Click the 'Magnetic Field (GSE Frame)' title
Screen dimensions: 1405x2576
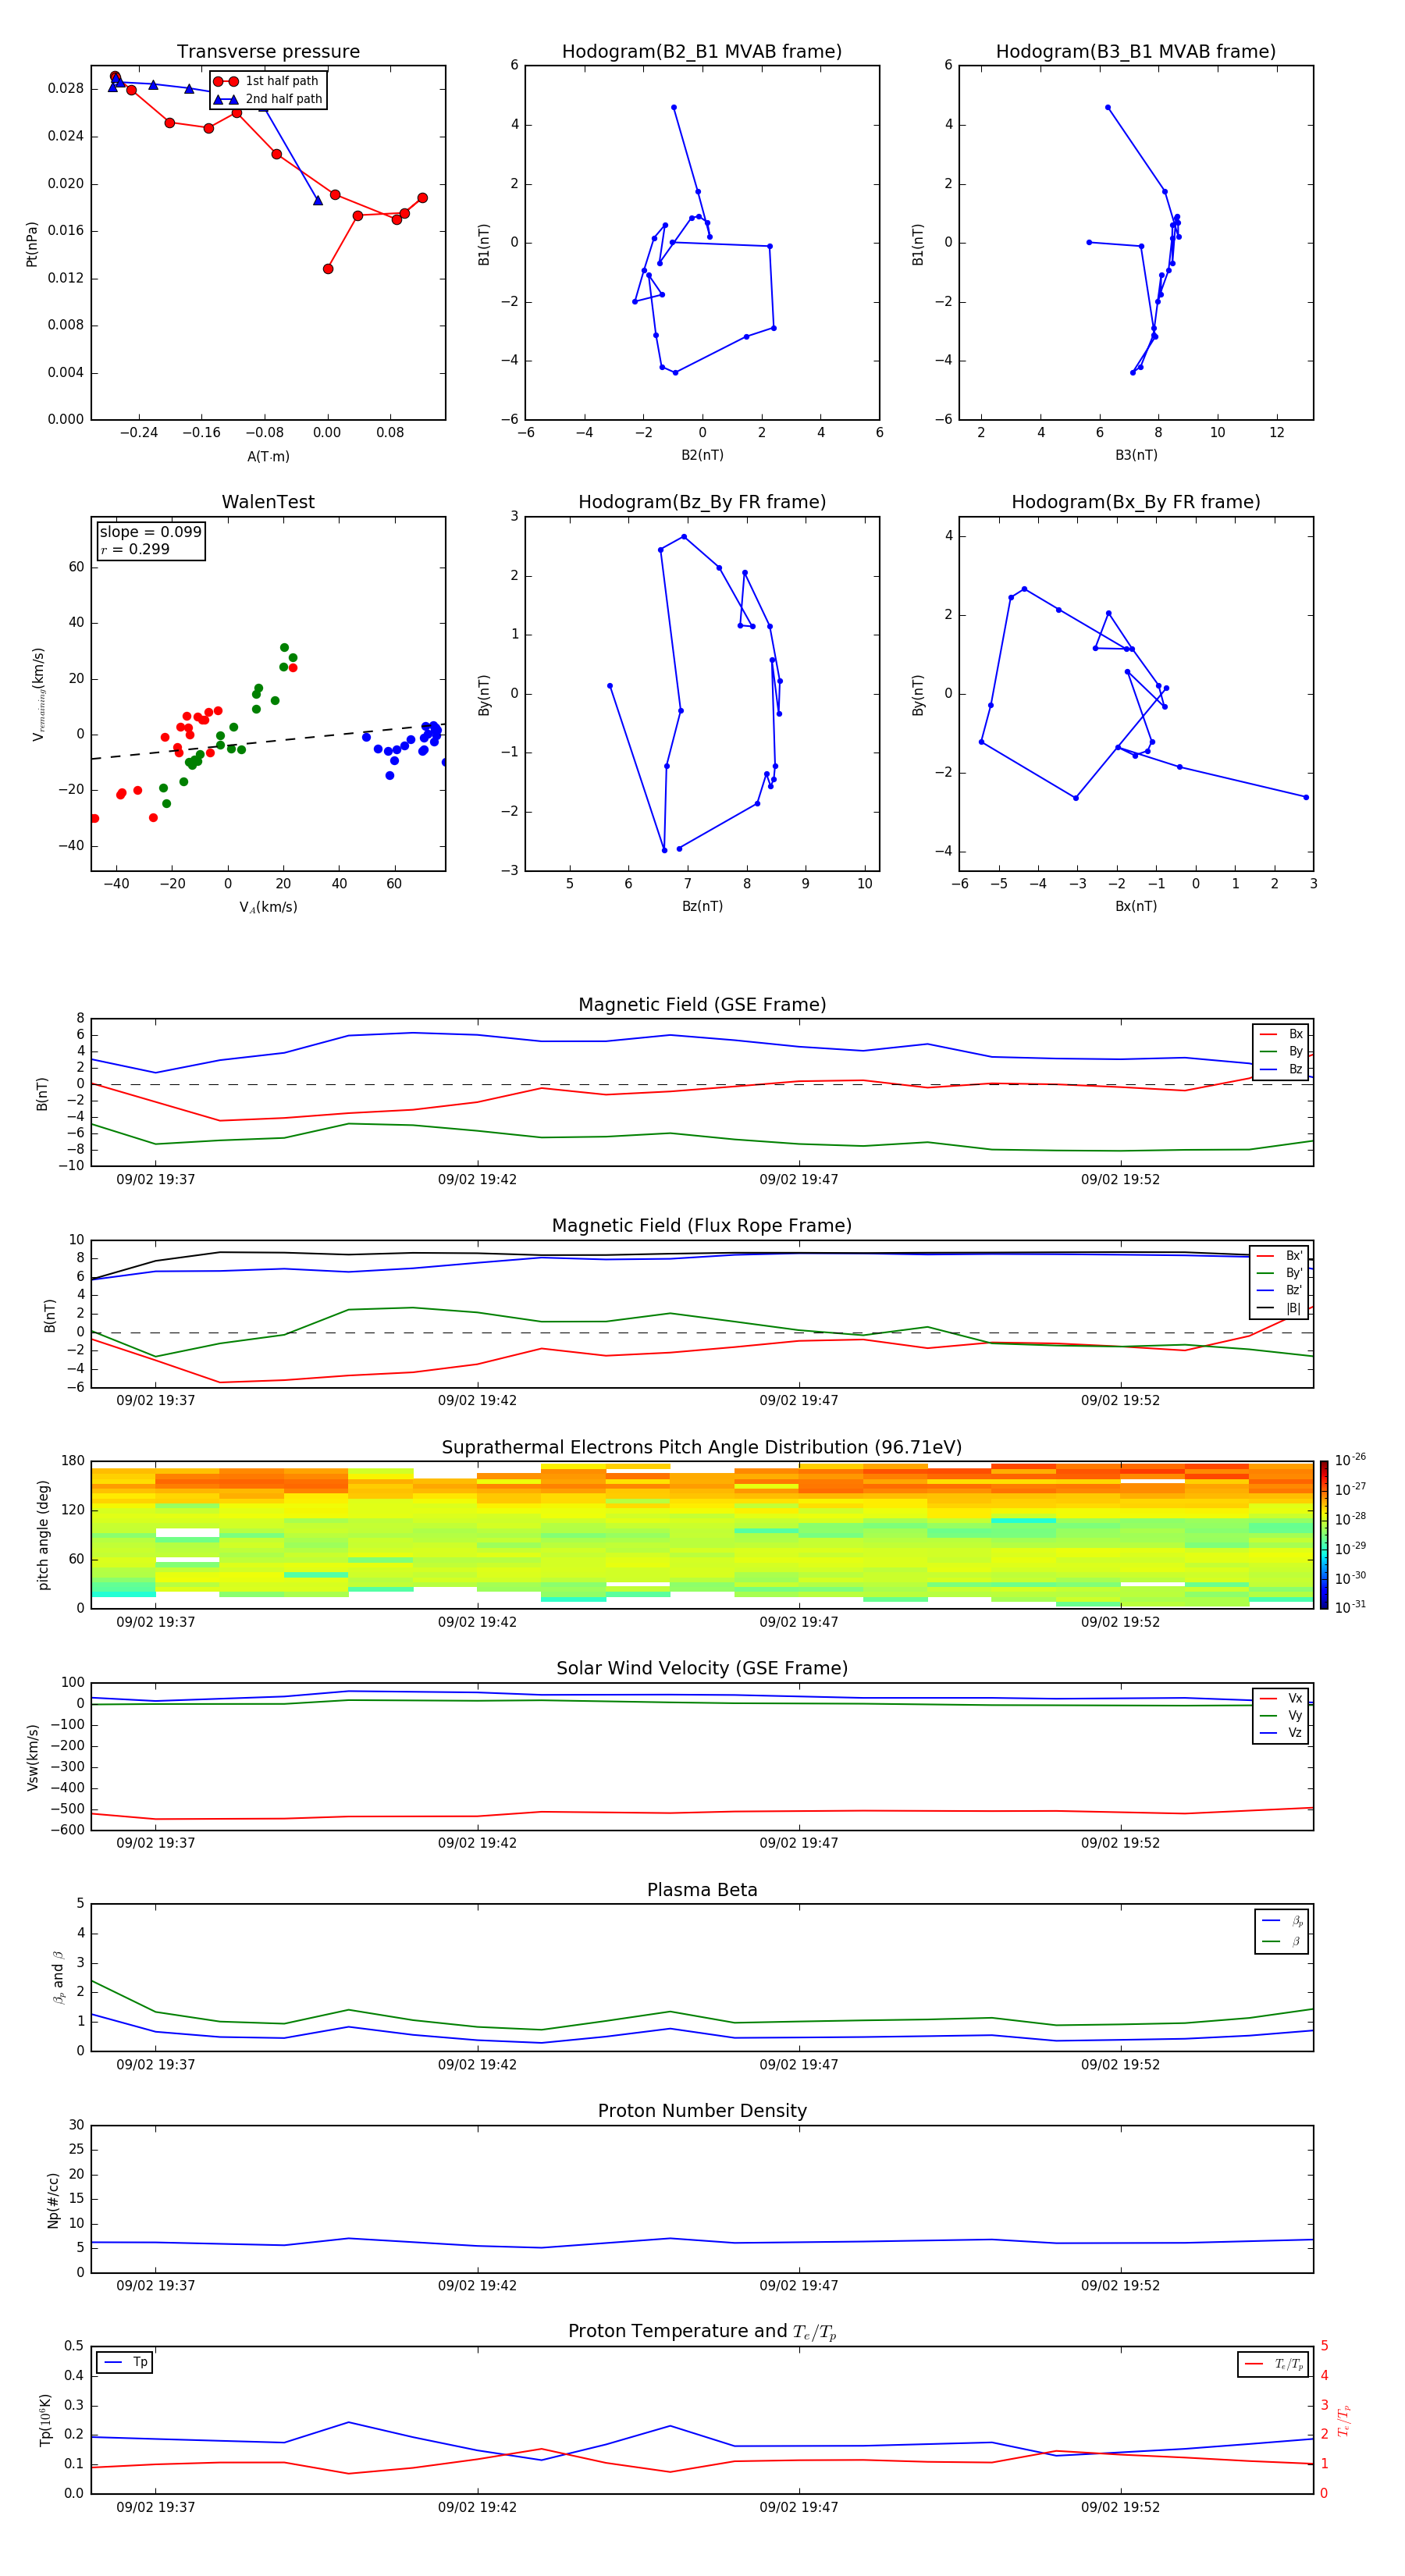coord(702,1005)
